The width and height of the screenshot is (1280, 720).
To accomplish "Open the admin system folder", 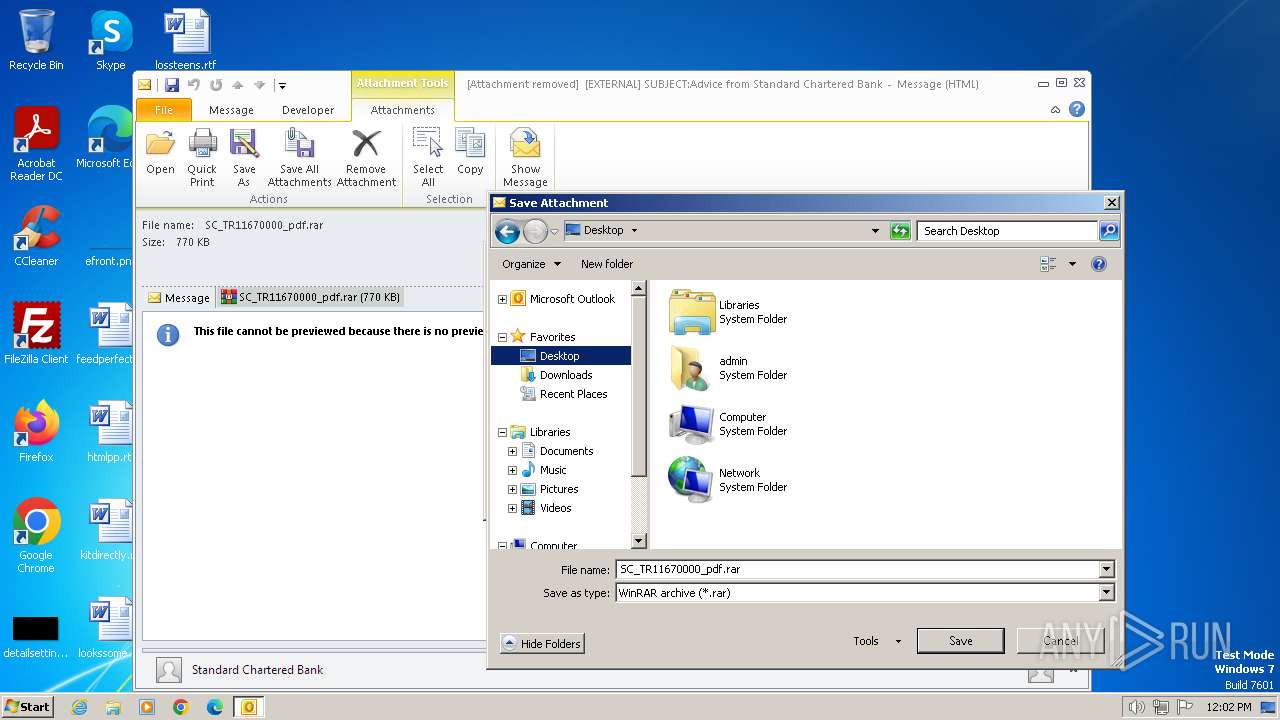I will [x=729, y=368].
